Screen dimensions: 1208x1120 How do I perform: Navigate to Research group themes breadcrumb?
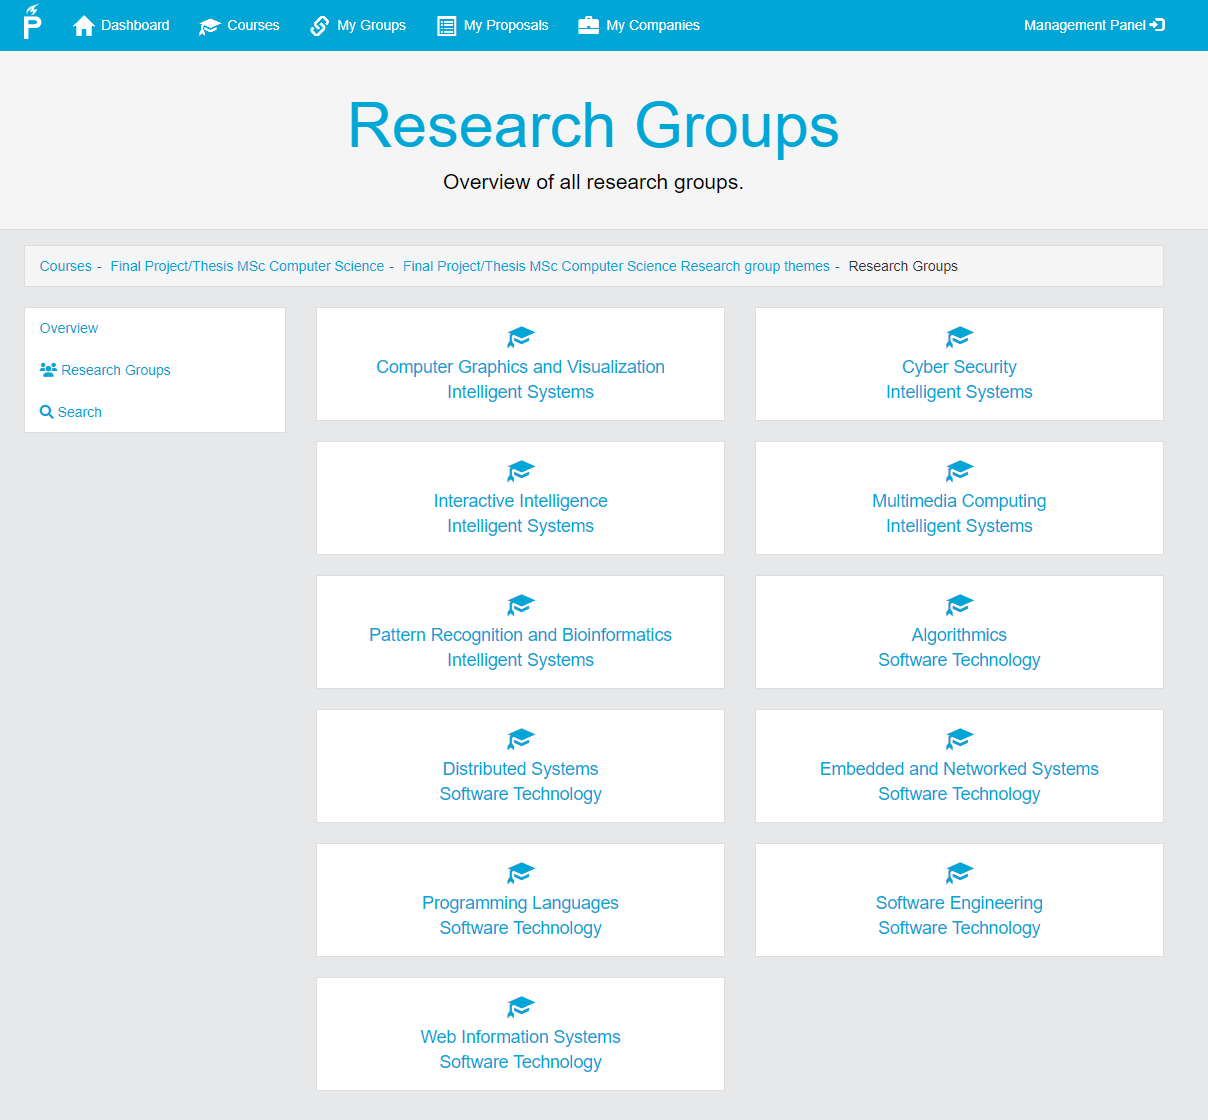click(x=616, y=266)
